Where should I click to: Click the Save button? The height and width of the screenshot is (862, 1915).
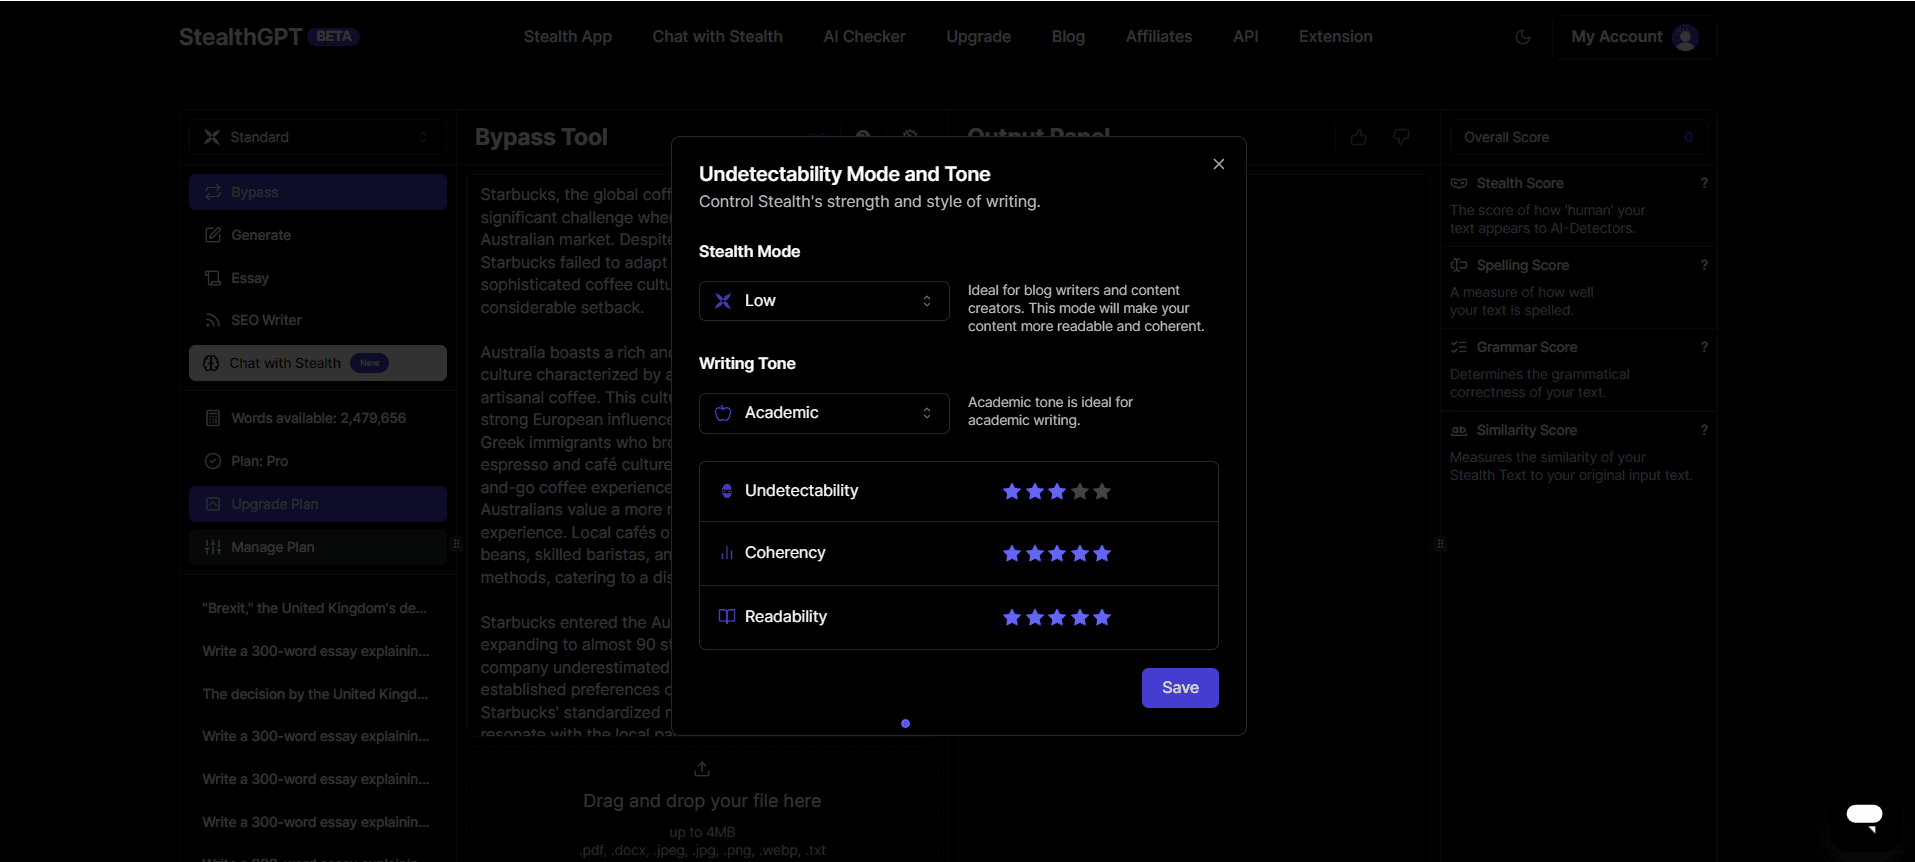coord(1179,688)
